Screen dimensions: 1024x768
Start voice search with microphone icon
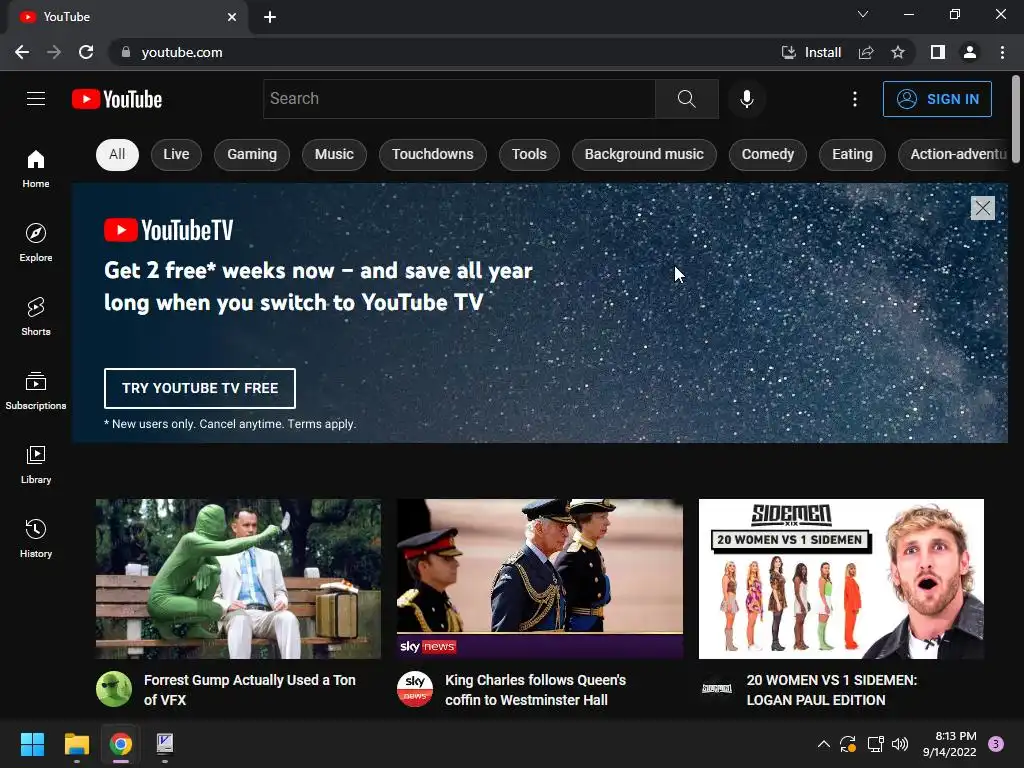pyautogui.click(x=746, y=99)
